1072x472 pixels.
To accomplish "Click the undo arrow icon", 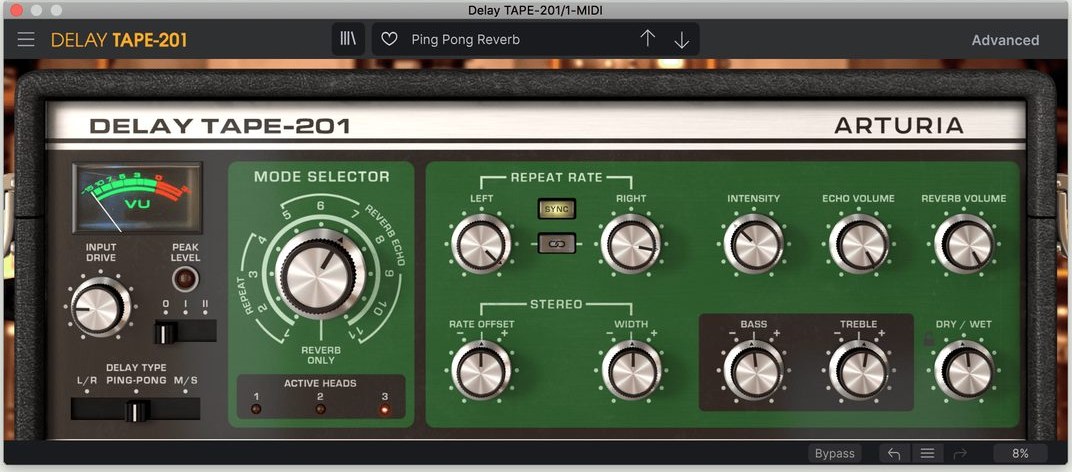I will [x=894, y=454].
